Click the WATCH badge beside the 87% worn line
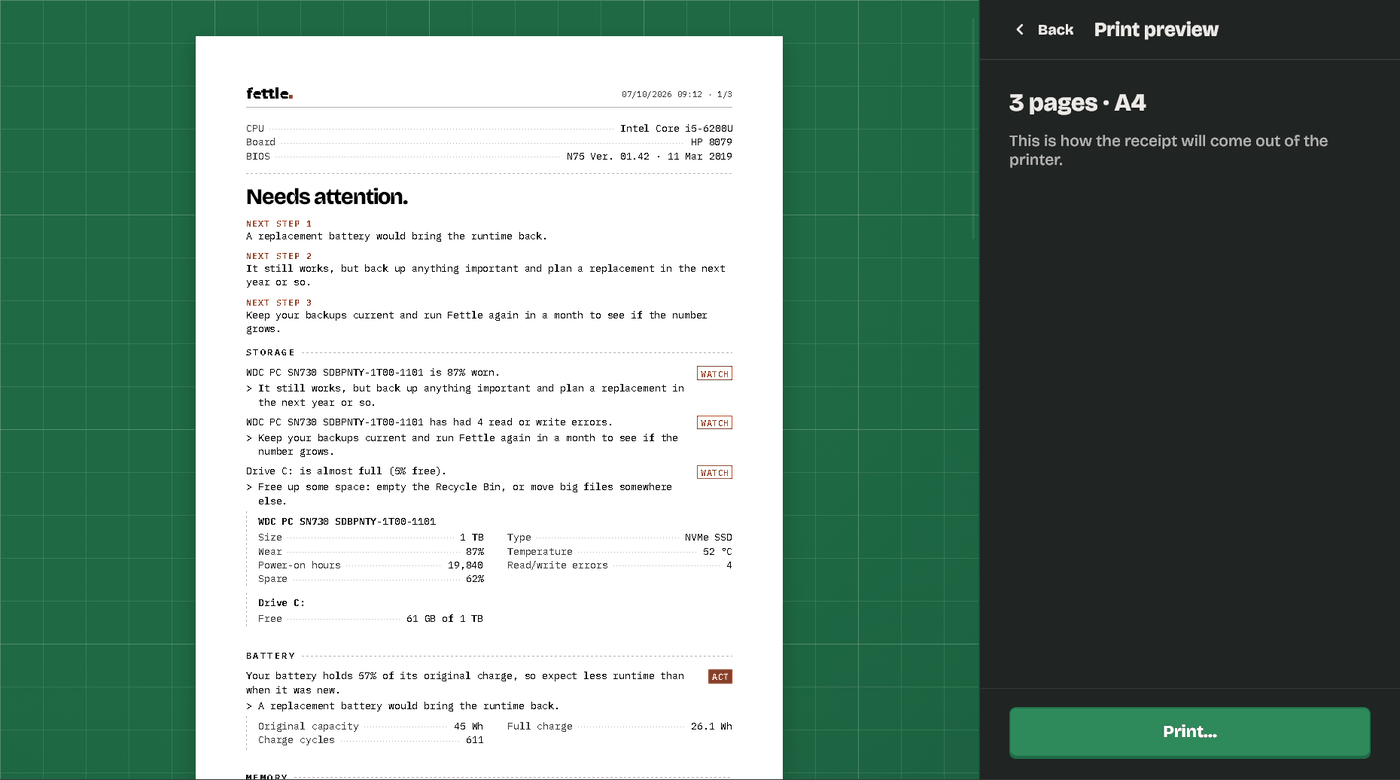 coord(714,374)
